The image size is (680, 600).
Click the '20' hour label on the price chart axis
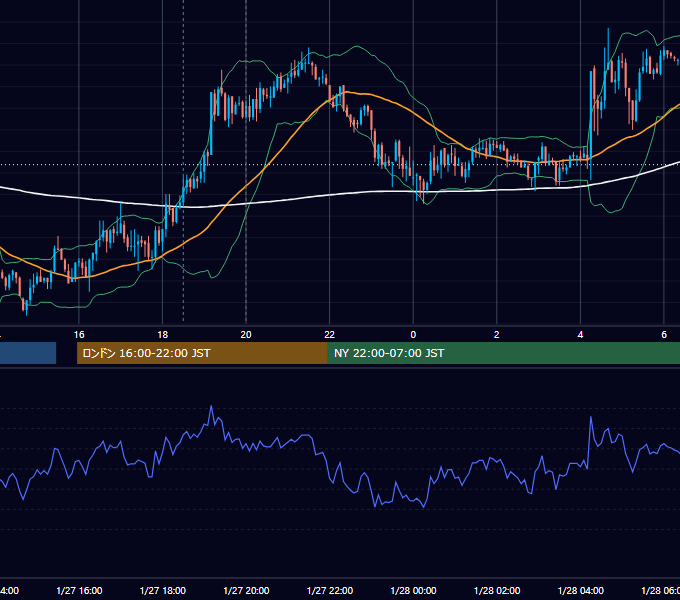coord(246,334)
